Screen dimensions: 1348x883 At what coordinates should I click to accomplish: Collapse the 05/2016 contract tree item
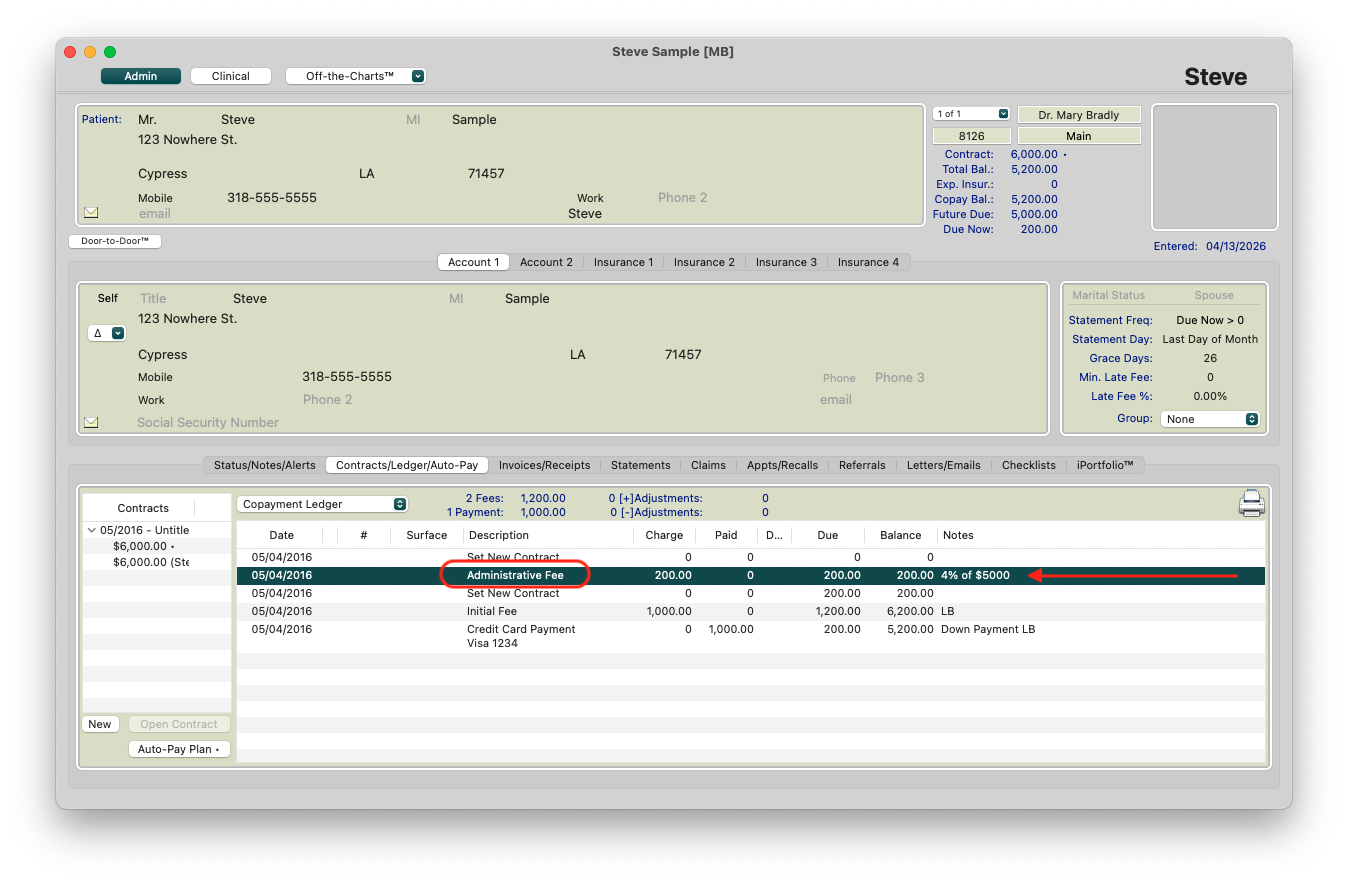[x=92, y=531]
